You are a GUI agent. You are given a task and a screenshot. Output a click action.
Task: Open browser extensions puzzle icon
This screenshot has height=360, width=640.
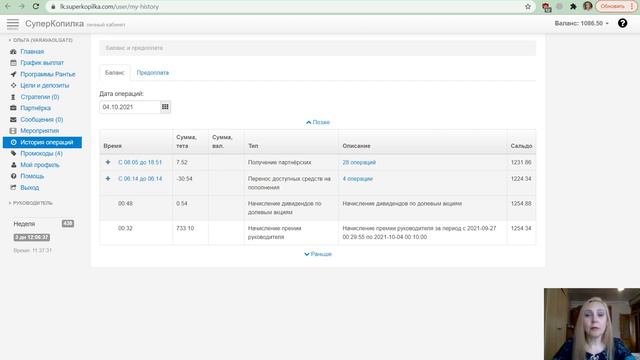573,7
